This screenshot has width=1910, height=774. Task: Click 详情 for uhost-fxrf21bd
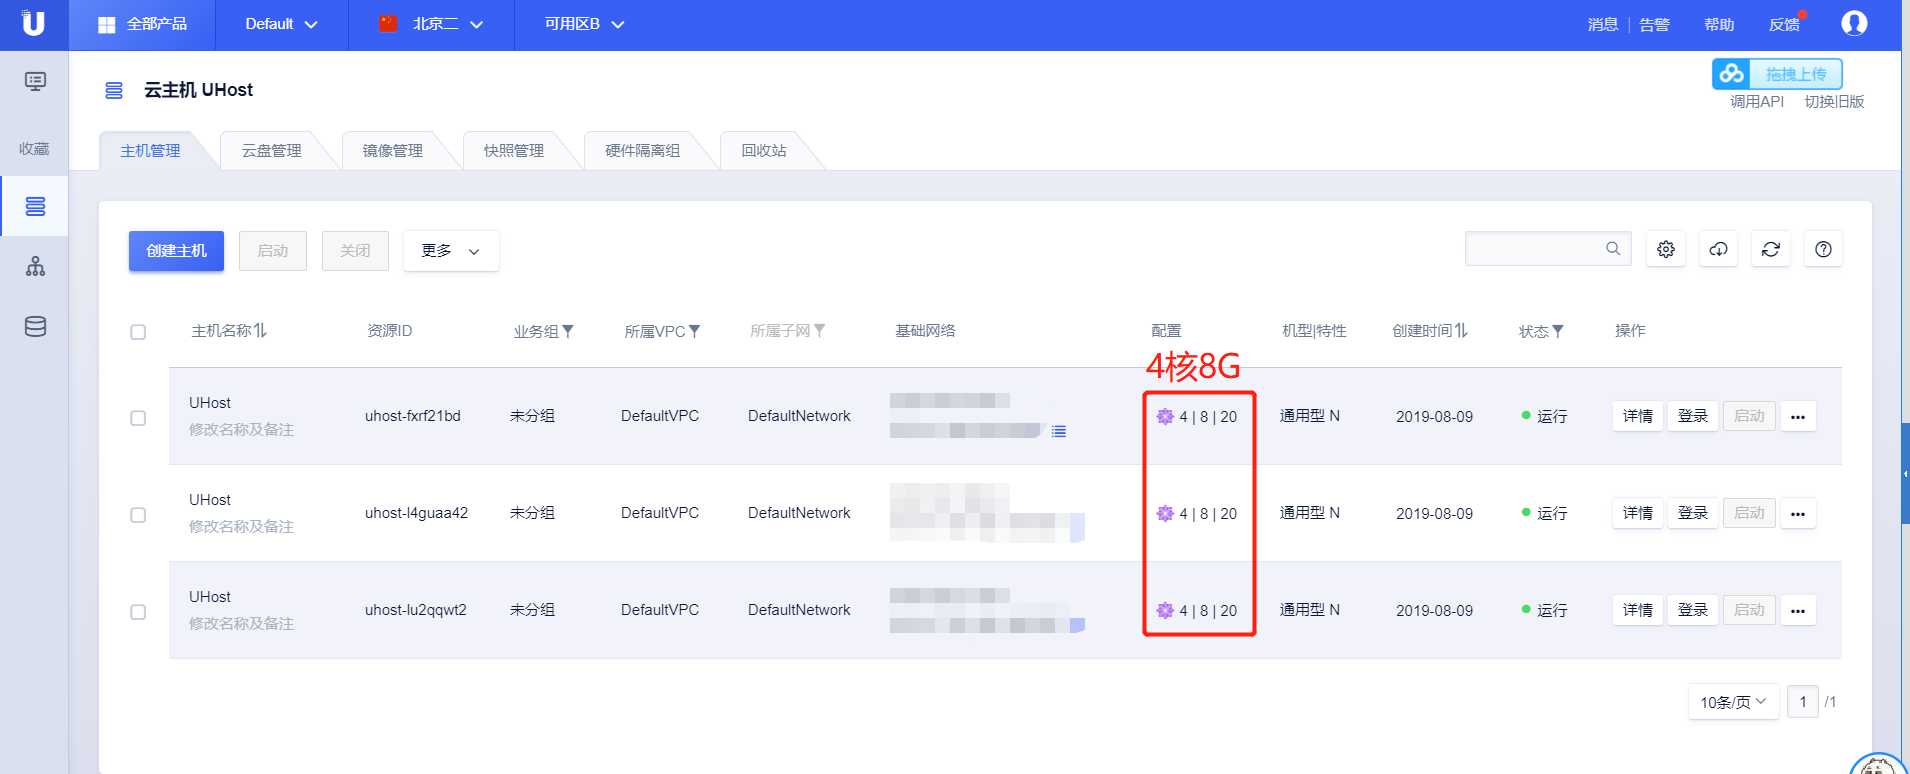[1638, 417]
